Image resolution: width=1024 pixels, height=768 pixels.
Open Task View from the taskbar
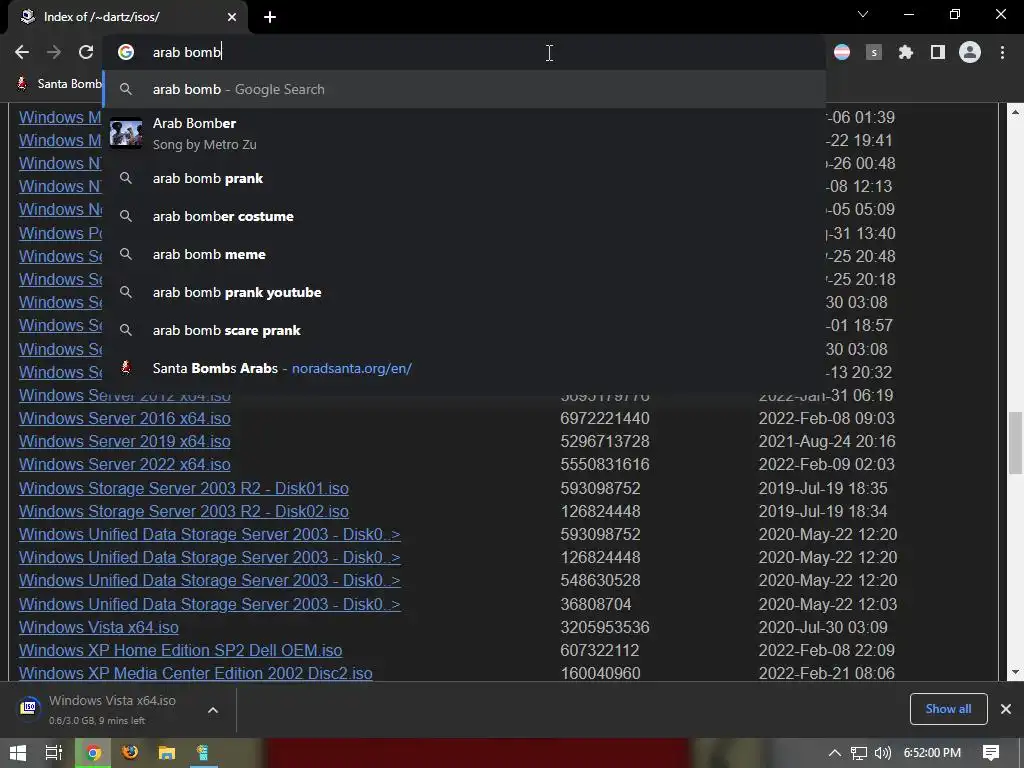[54, 753]
